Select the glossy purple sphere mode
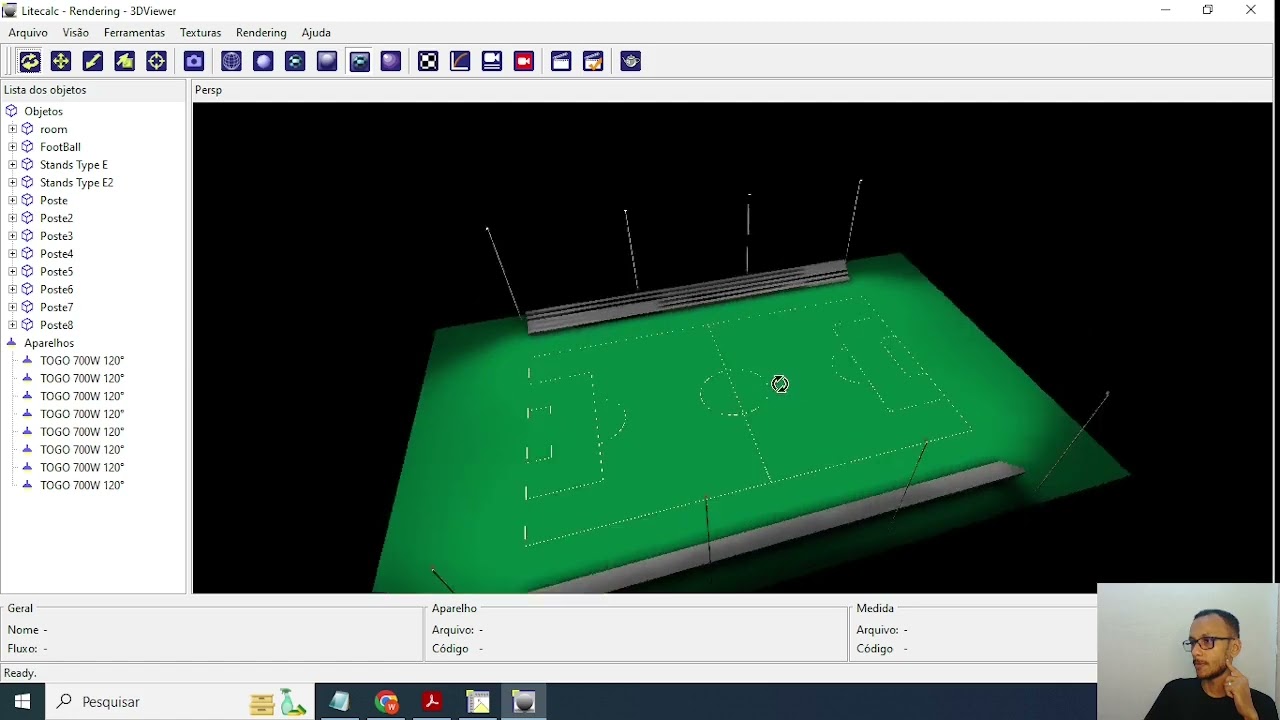Image resolution: width=1280 pixels, height=720 pixels. pos(391,61)
